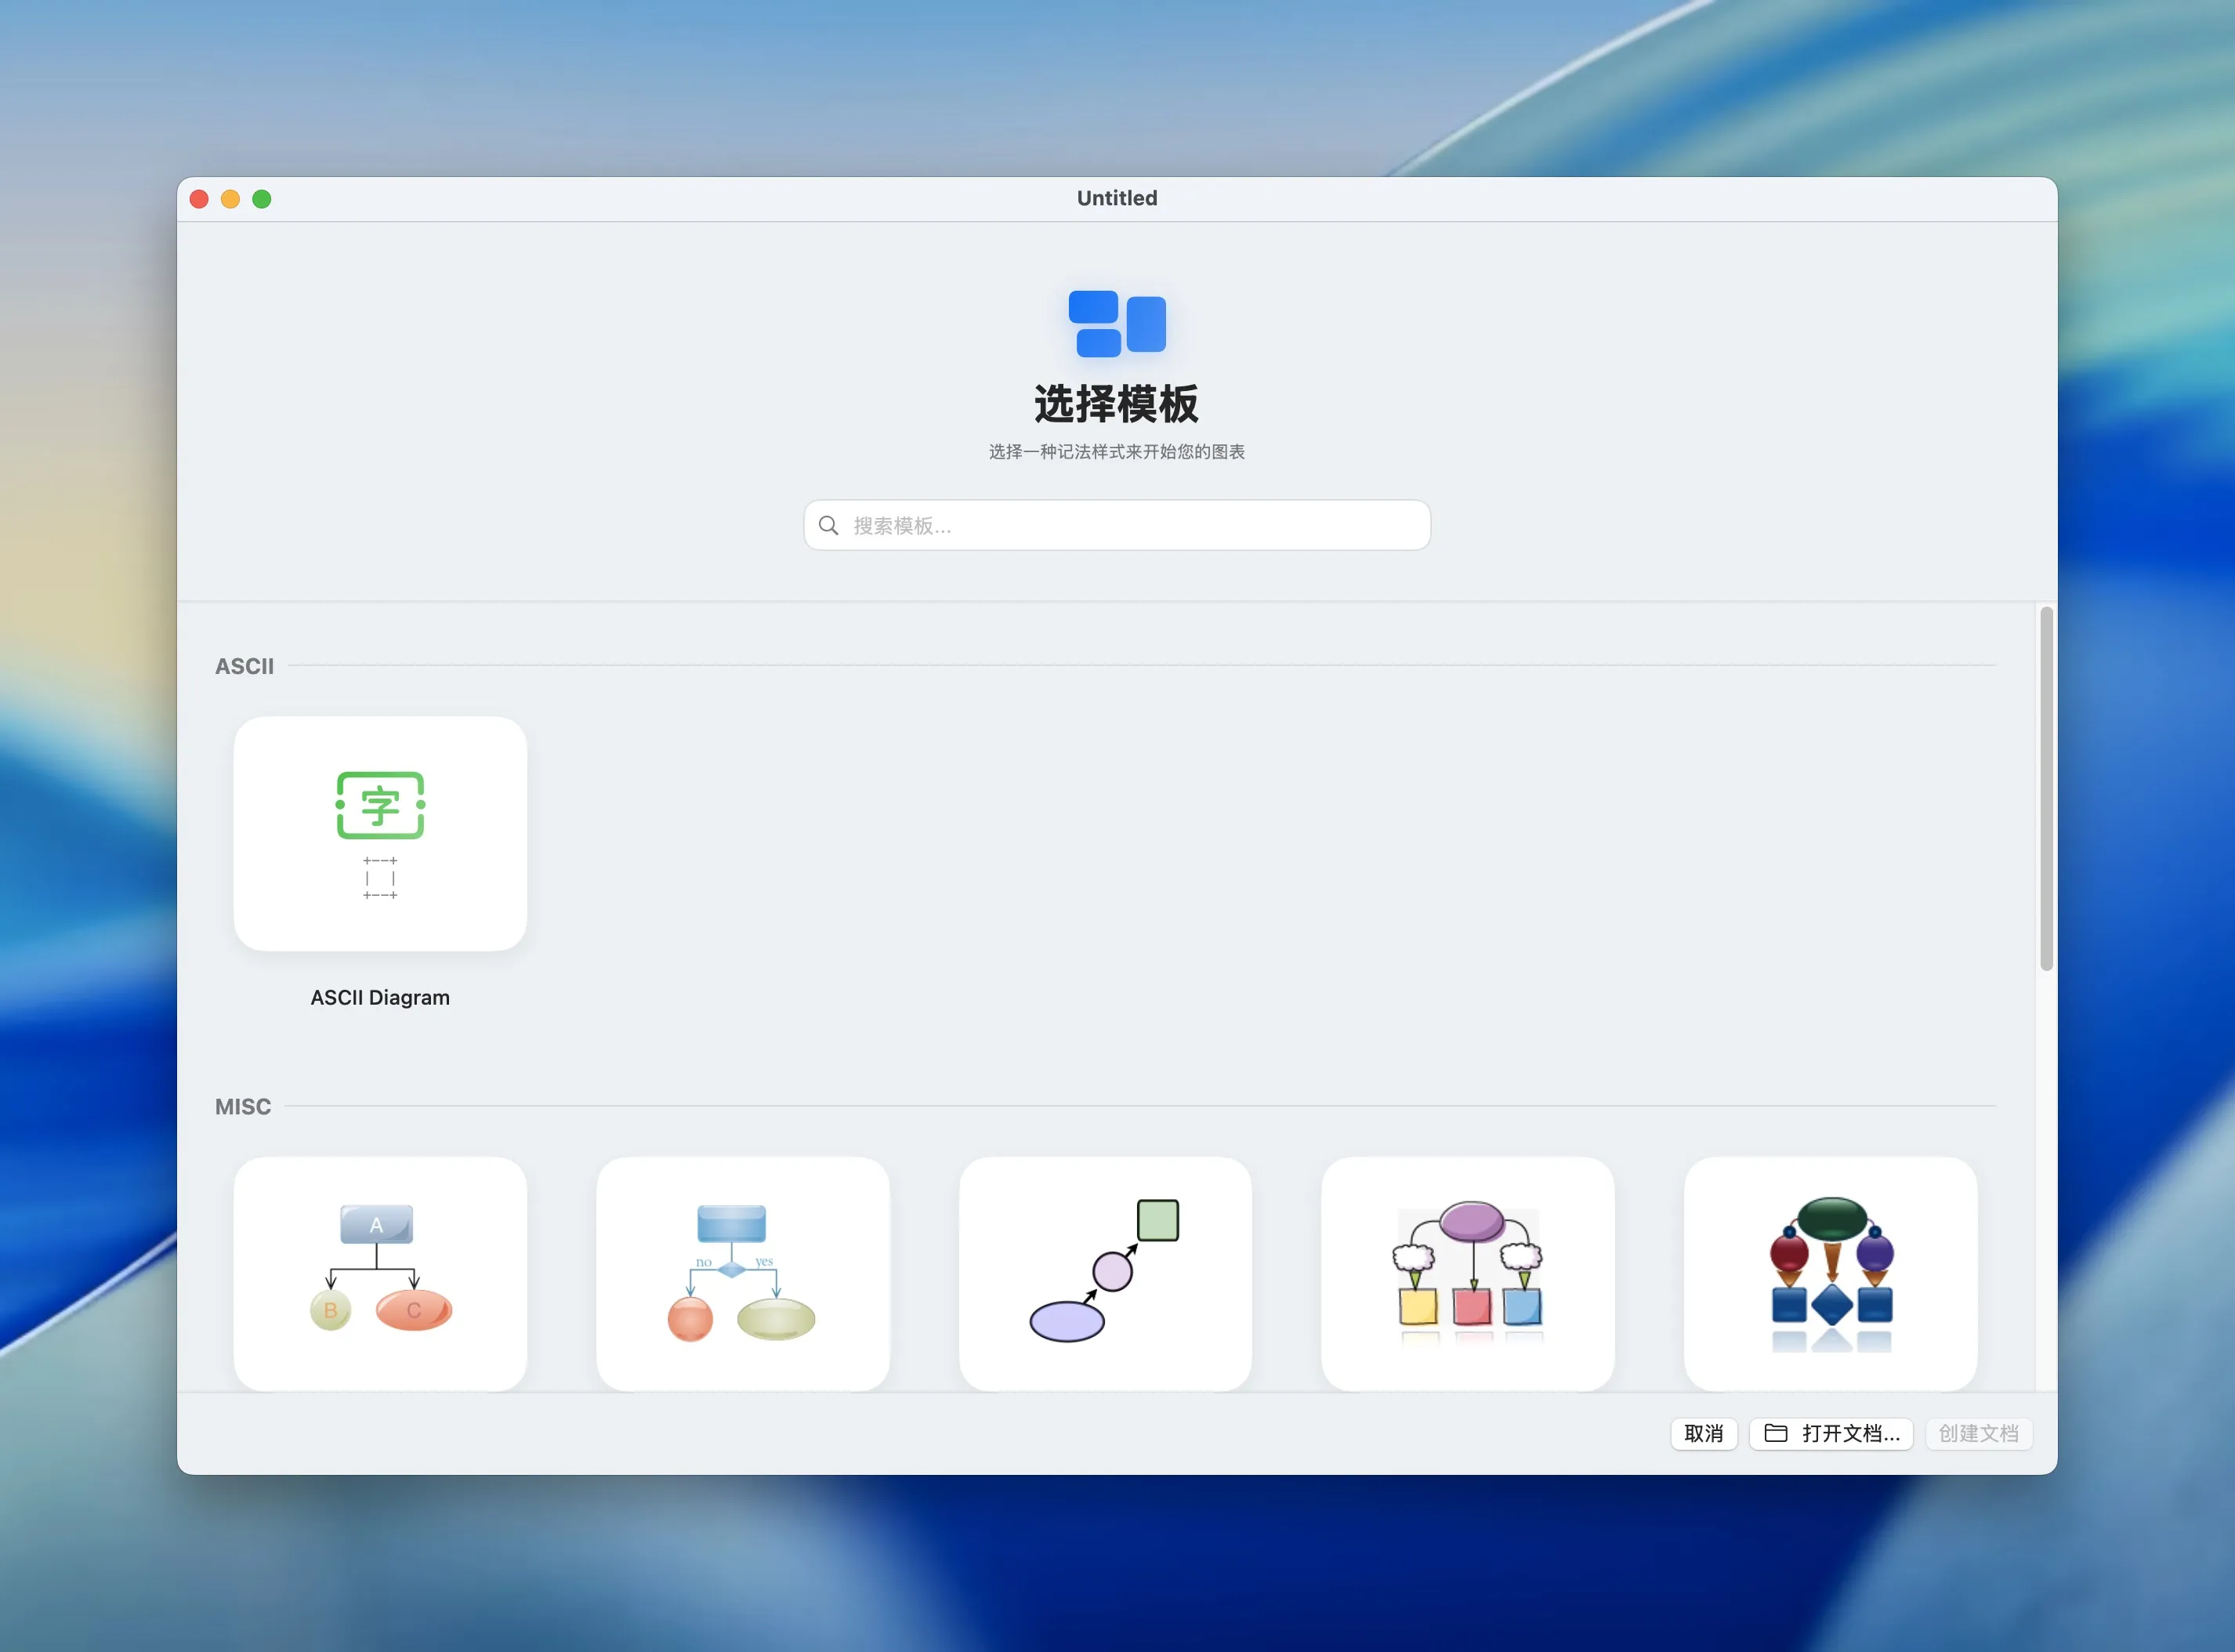Viewport: 2235px width, 1652px height.
Task: Minimize the Untitled window with yellow button
Action: [x=230, y=199]
